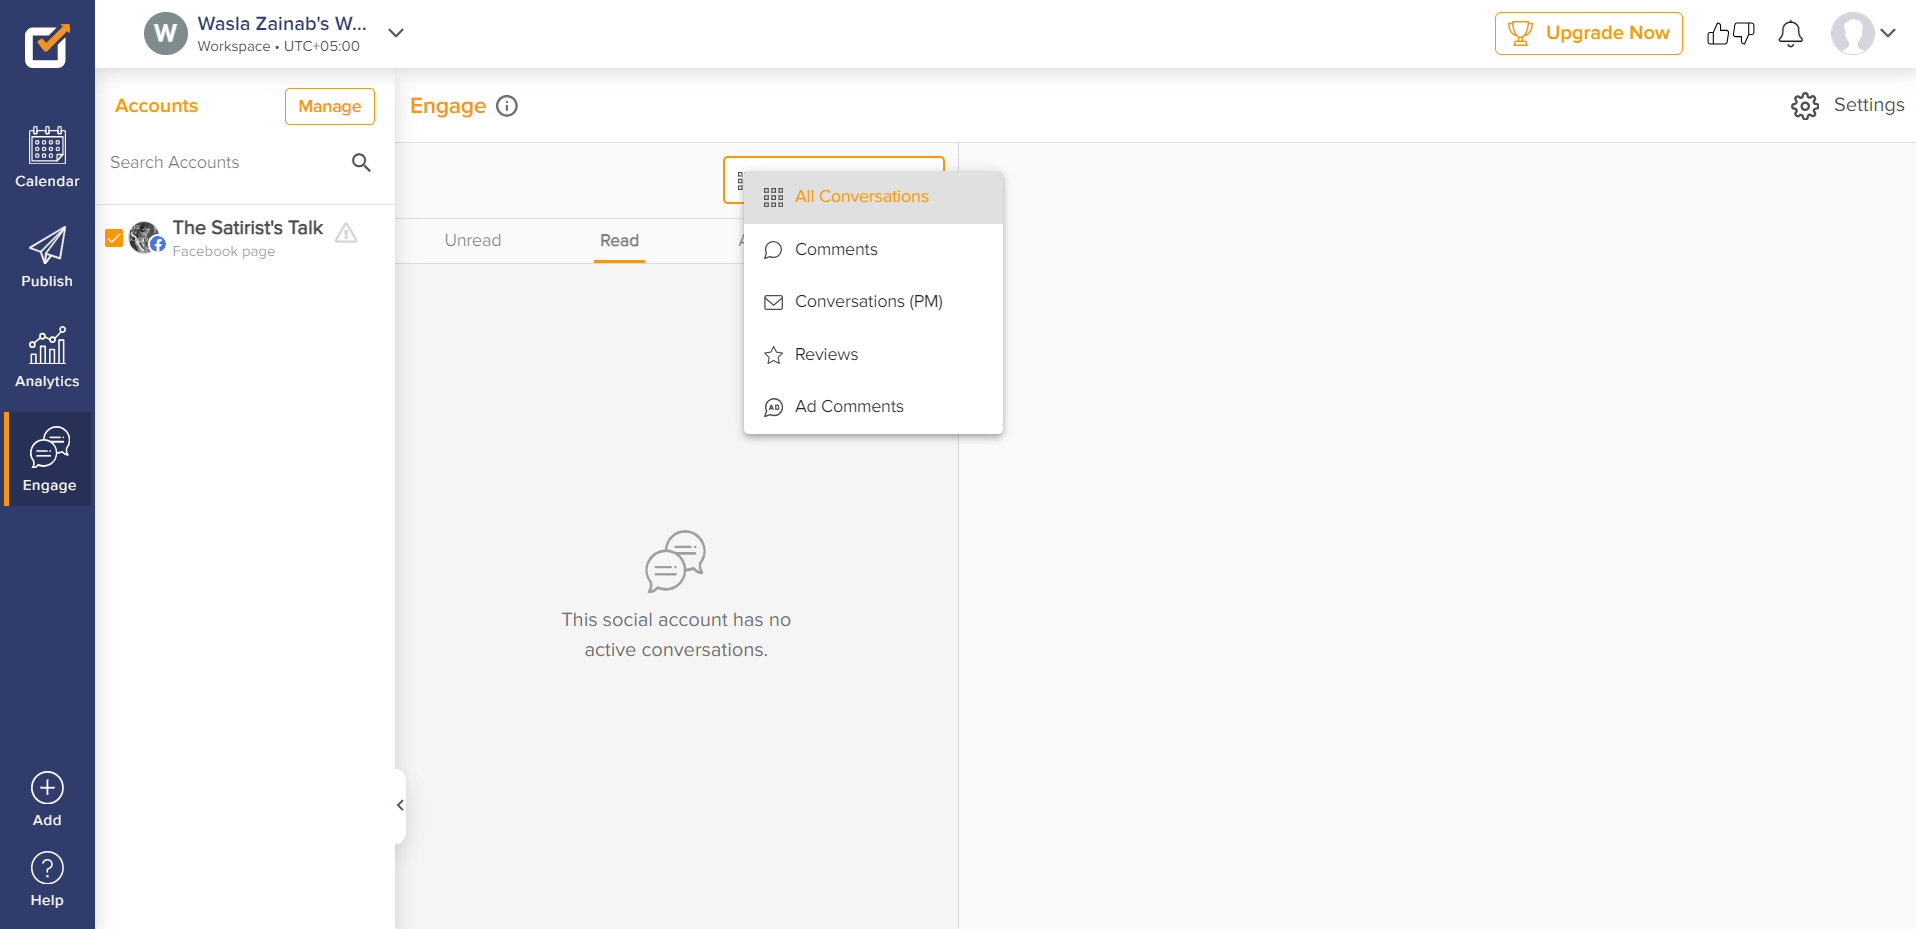Click the notifications bell icon
The width and height of the screenshot is (1916, 929).
click(1790, 34)
